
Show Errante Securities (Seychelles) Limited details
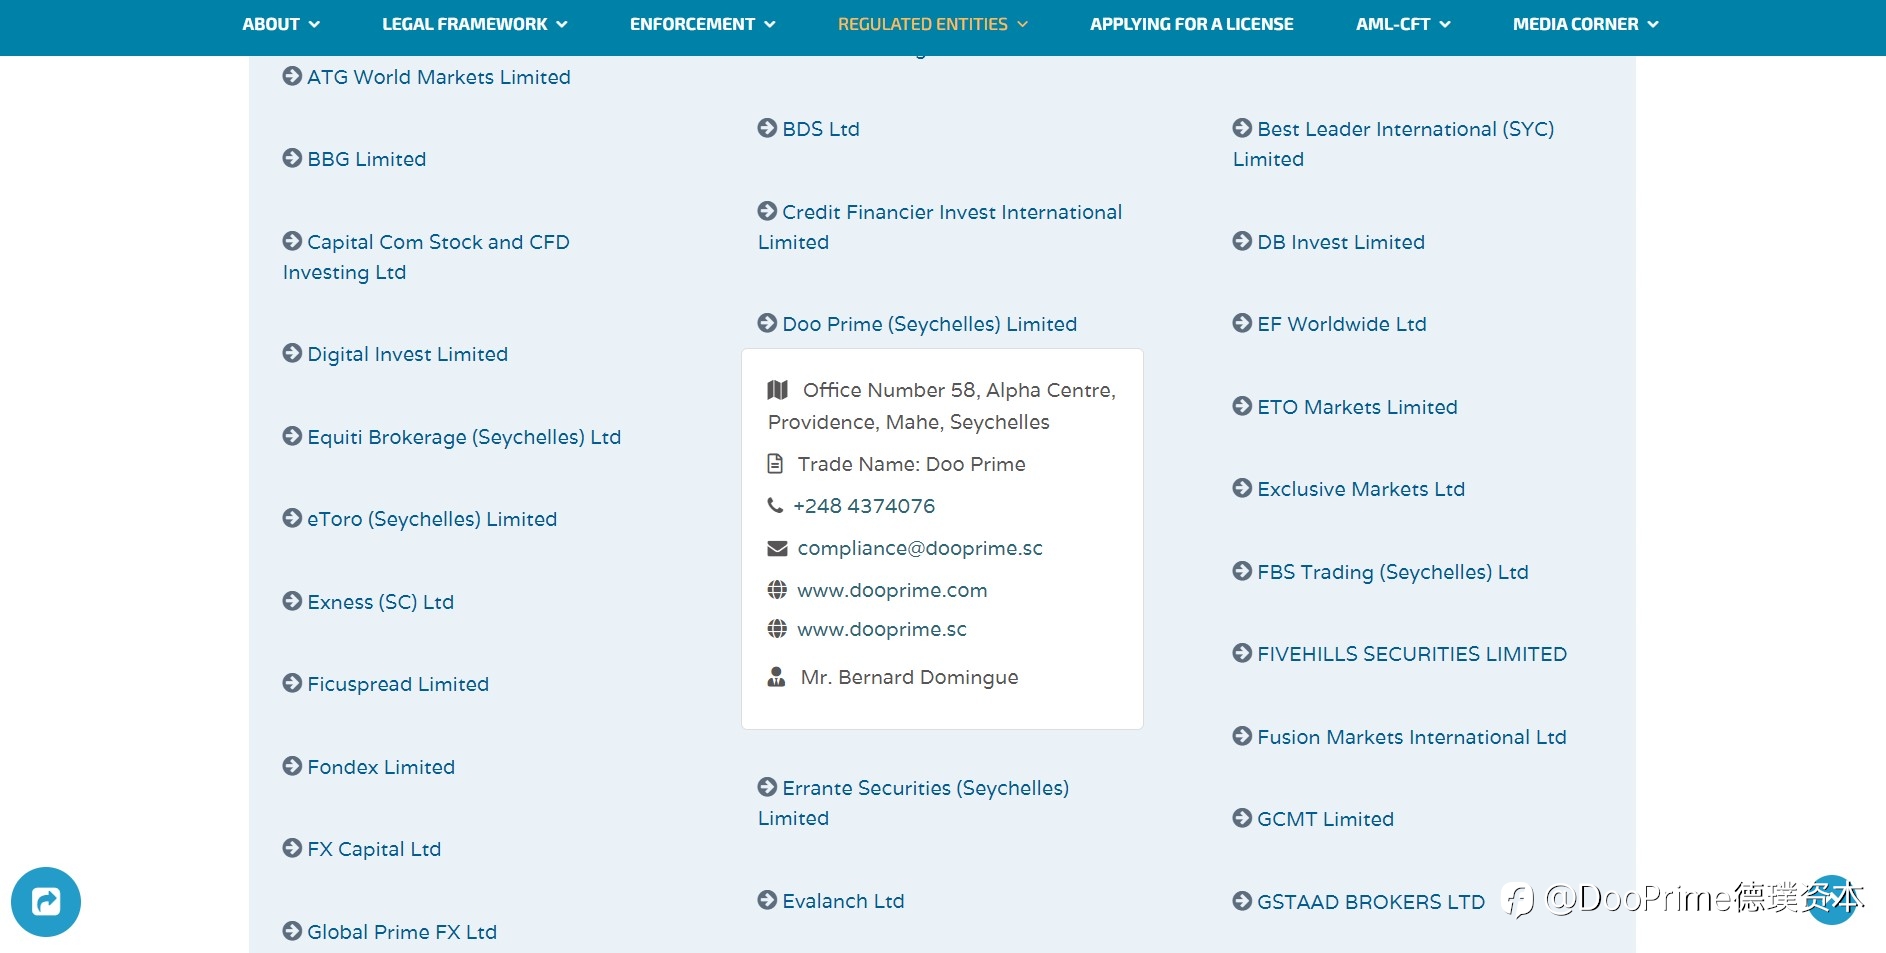point(914,803)
